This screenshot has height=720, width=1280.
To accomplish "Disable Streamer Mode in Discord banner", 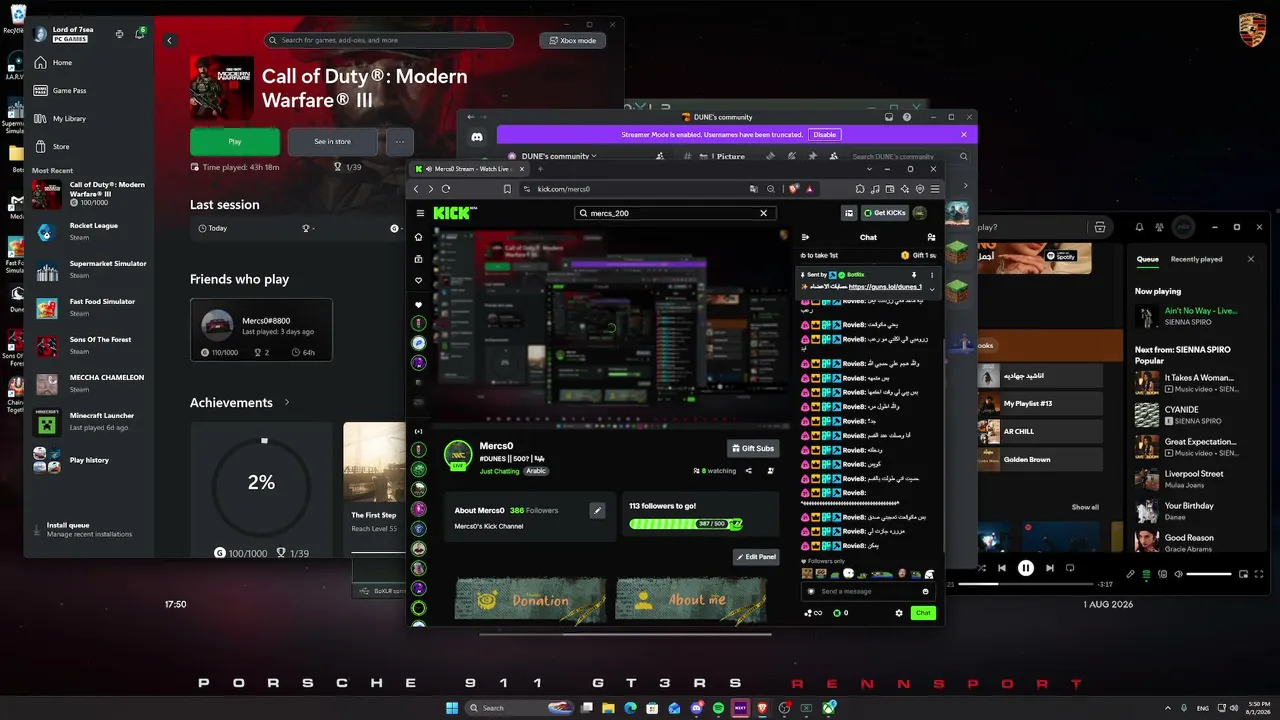I will (824, 134).
